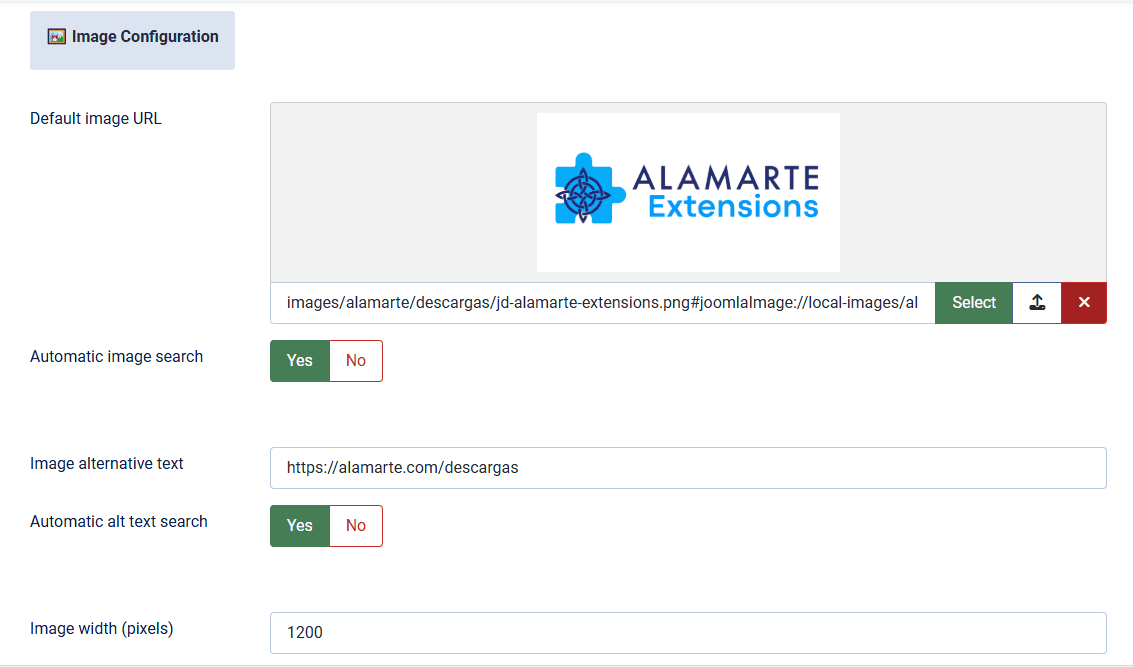Screen dimensions: 1133x667
Task: Click the Image alternative text label
Action: coord(107,464)
